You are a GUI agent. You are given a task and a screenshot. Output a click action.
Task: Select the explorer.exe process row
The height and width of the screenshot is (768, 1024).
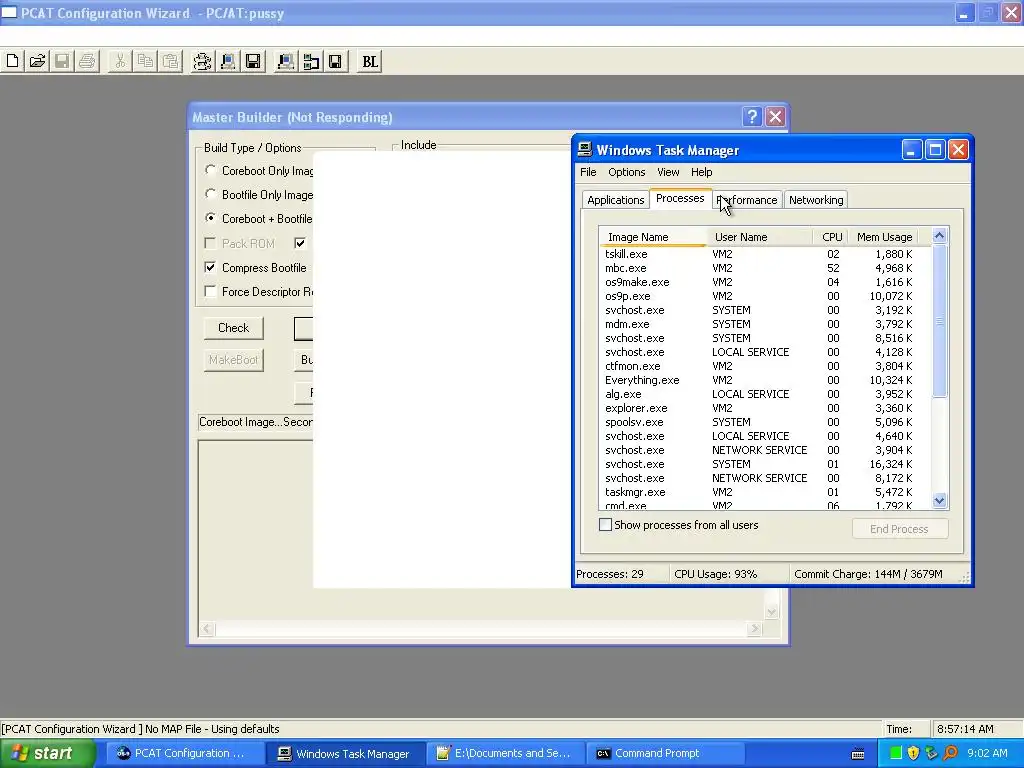point(764,408)
